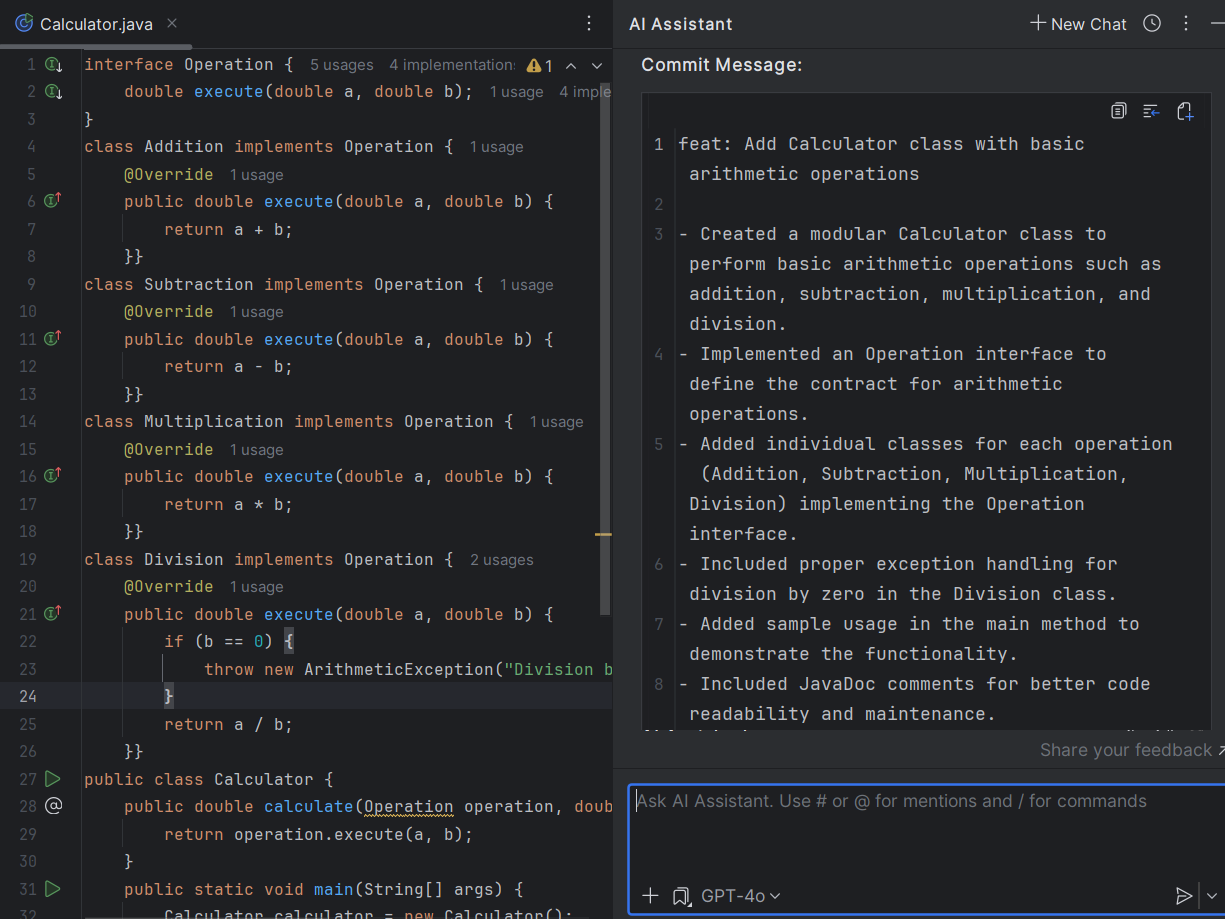Add attachment with plus icon in chat

[650, 896]
